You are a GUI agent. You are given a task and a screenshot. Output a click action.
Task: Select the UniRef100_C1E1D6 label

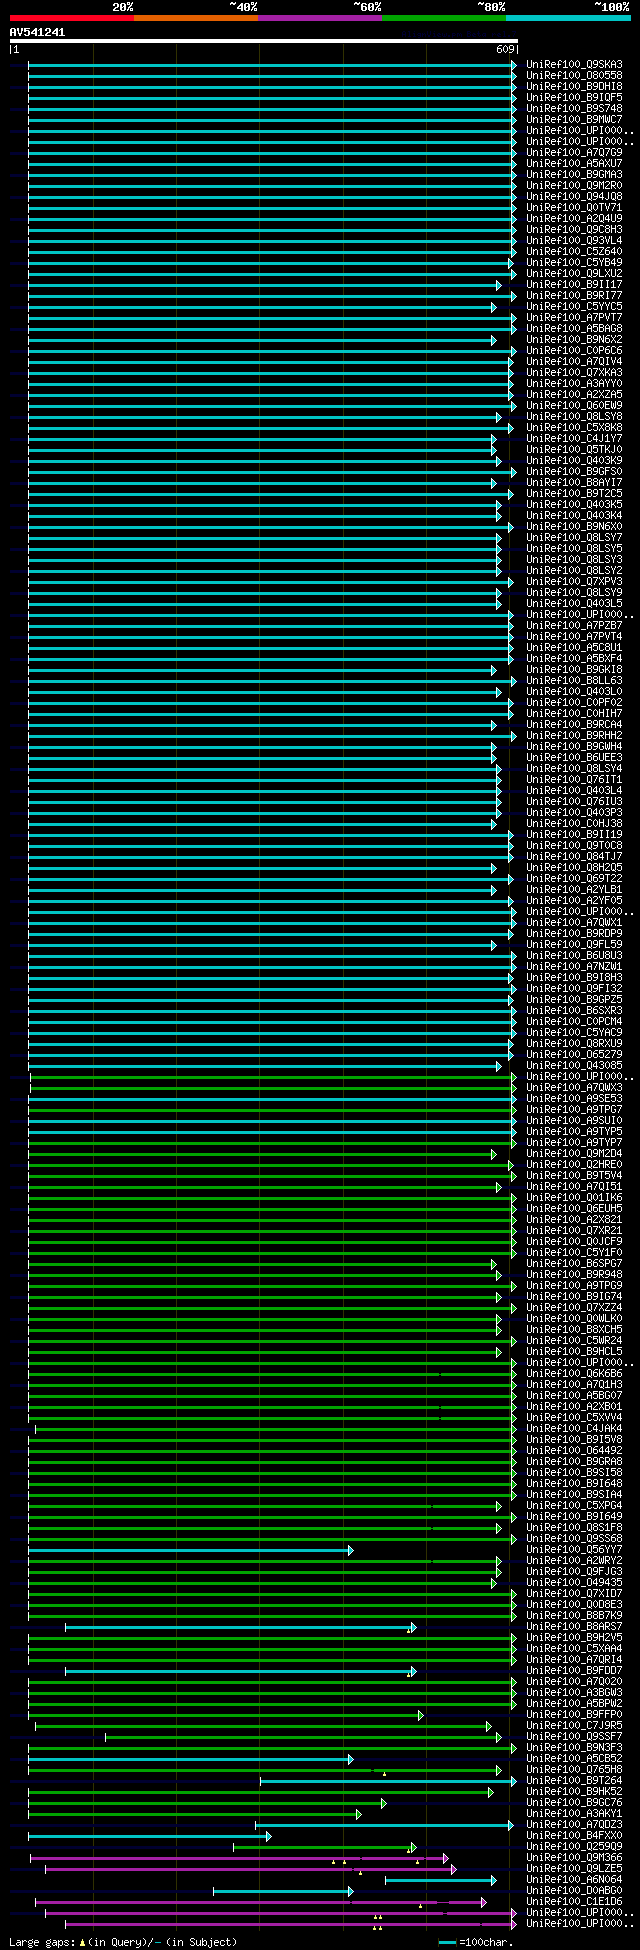[x=574, y=1901]
